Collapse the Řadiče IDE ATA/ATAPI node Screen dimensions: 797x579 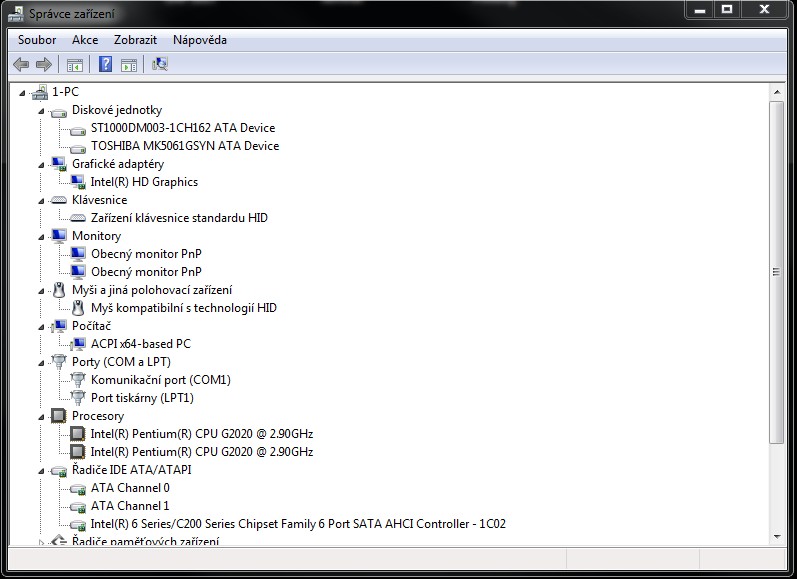click(x=41, y=471)
